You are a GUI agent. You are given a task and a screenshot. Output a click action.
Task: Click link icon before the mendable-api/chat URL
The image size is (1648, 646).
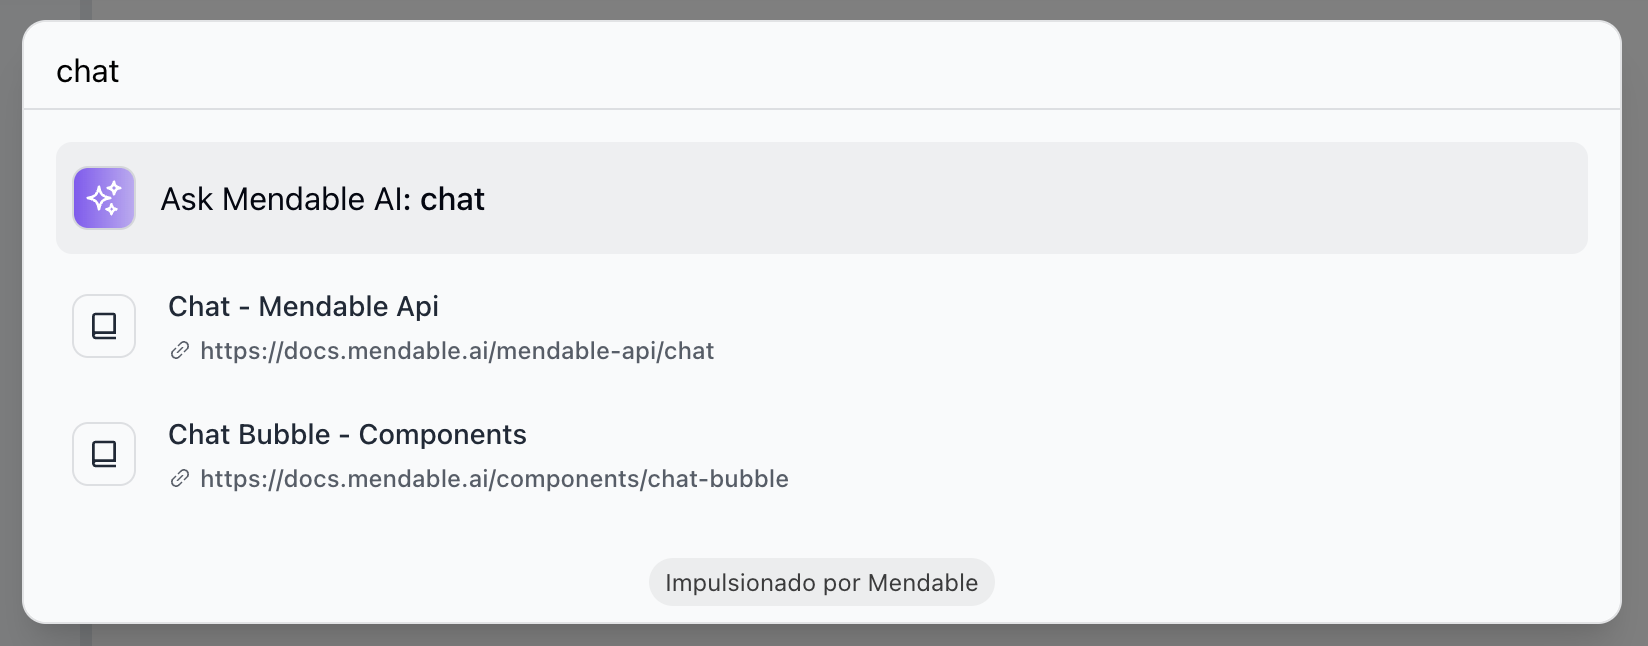(x=180, y=351)
